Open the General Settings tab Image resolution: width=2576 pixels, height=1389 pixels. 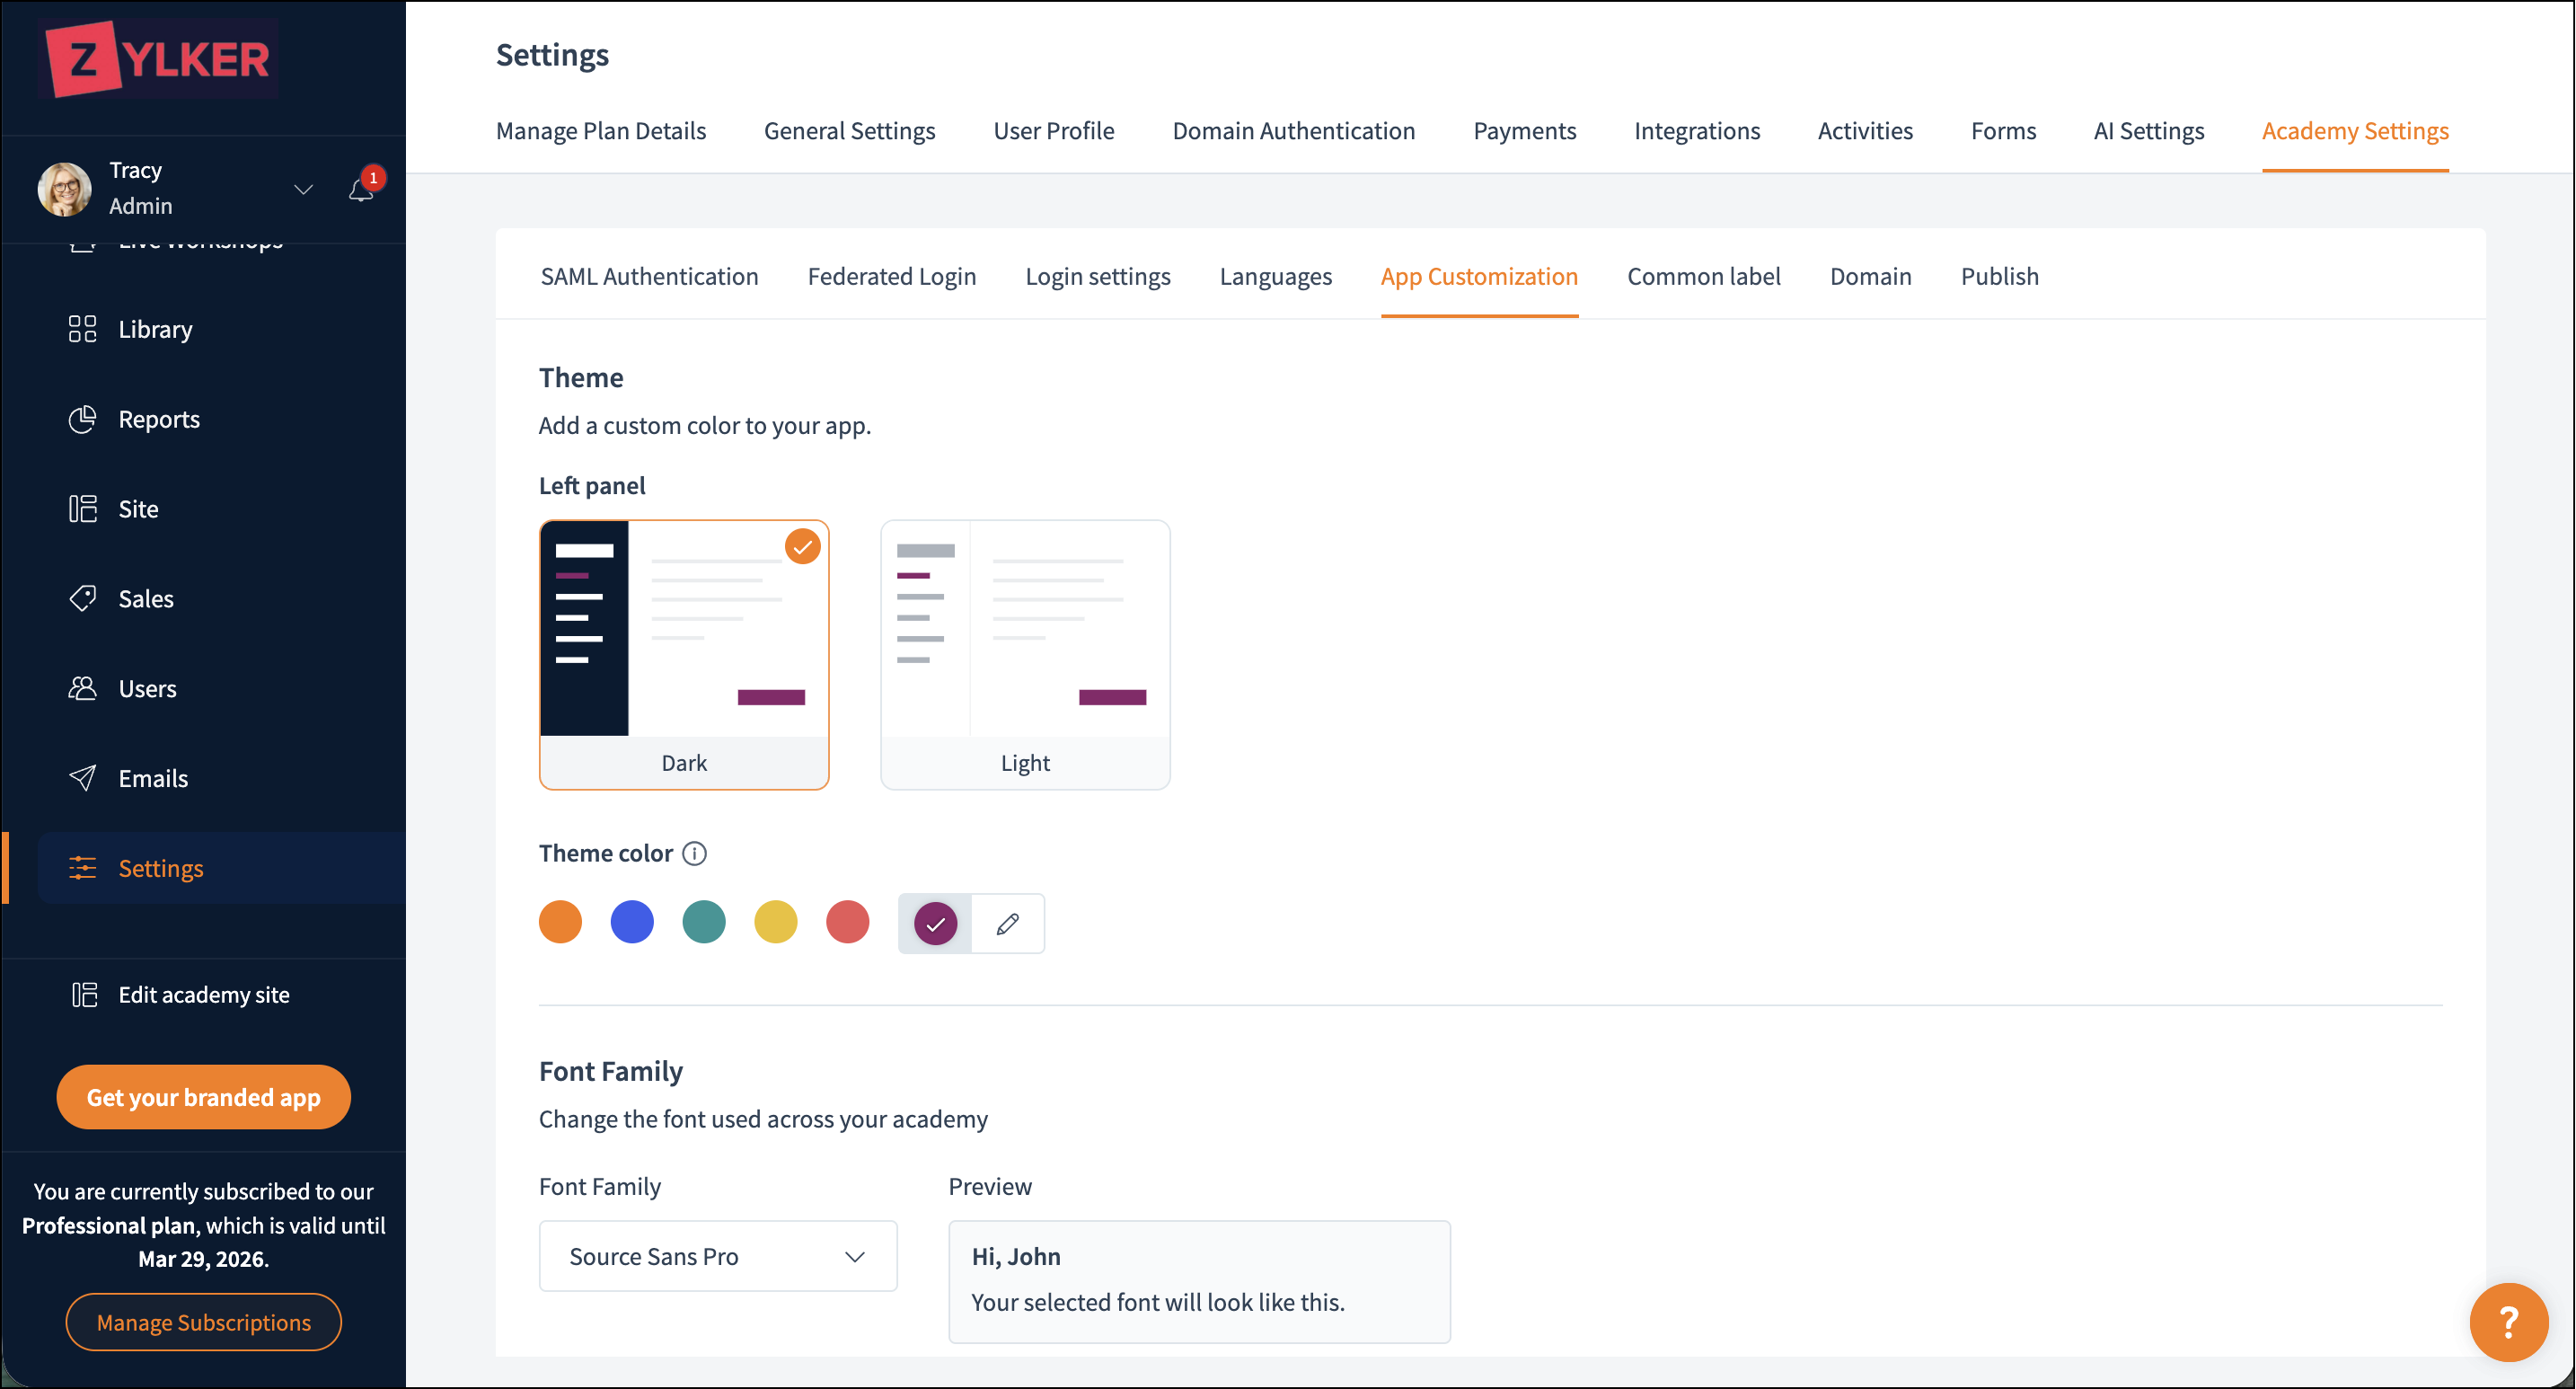click(x=849, y=131)
